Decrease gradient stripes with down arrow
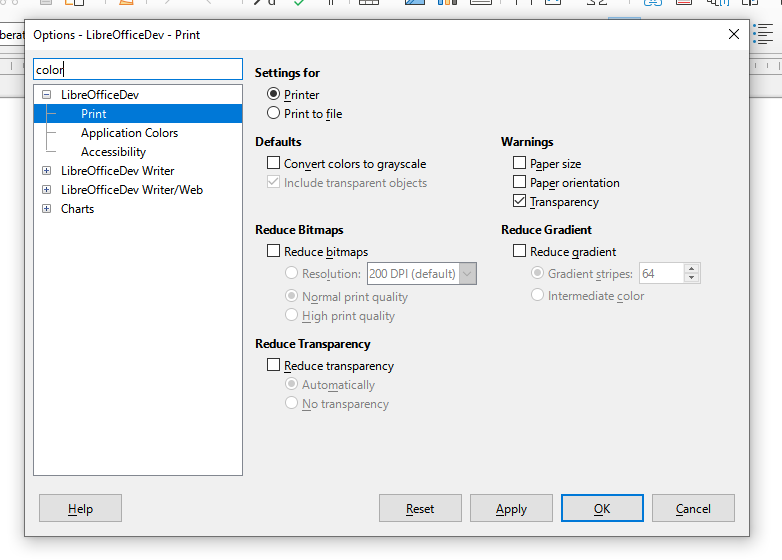The width and height of the screenshot is (782, 560). click(x=692, y=278)
